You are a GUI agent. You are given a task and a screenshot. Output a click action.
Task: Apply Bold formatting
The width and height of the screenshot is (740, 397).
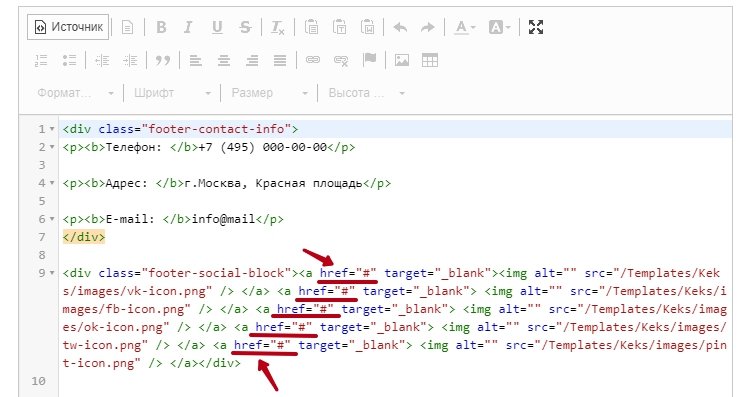161,27
